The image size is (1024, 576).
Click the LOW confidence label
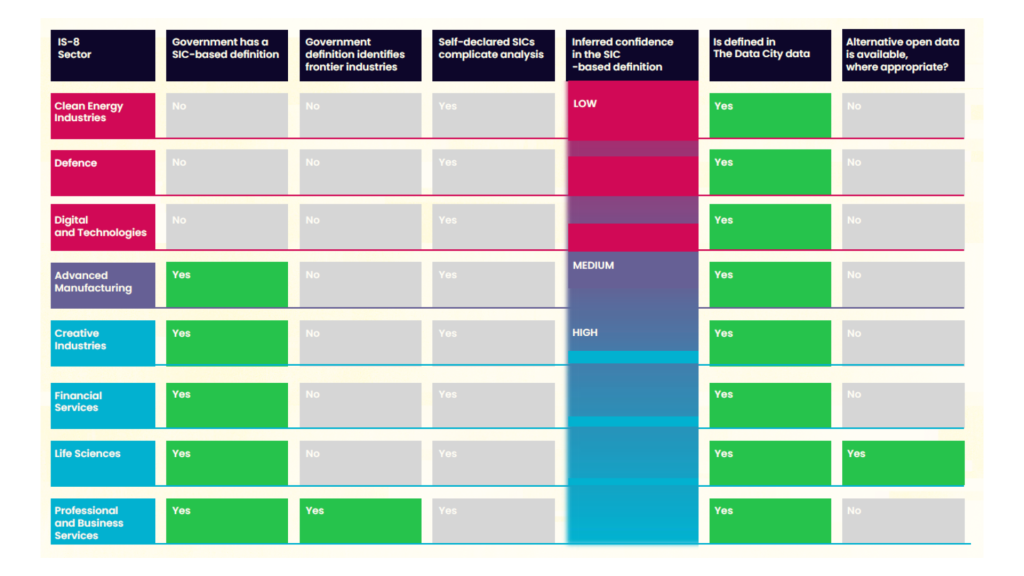coord(584,103)
